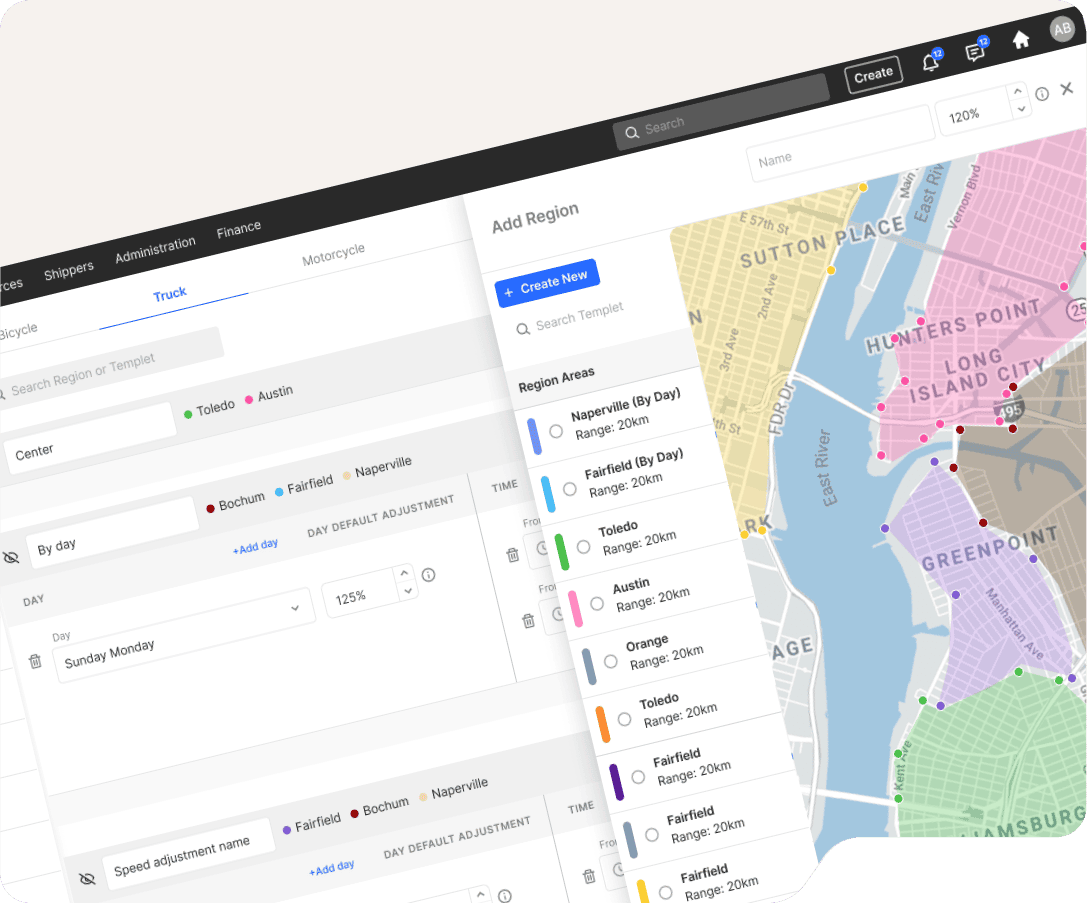Click the GREENPOINT area on the map

coord(990,548)
